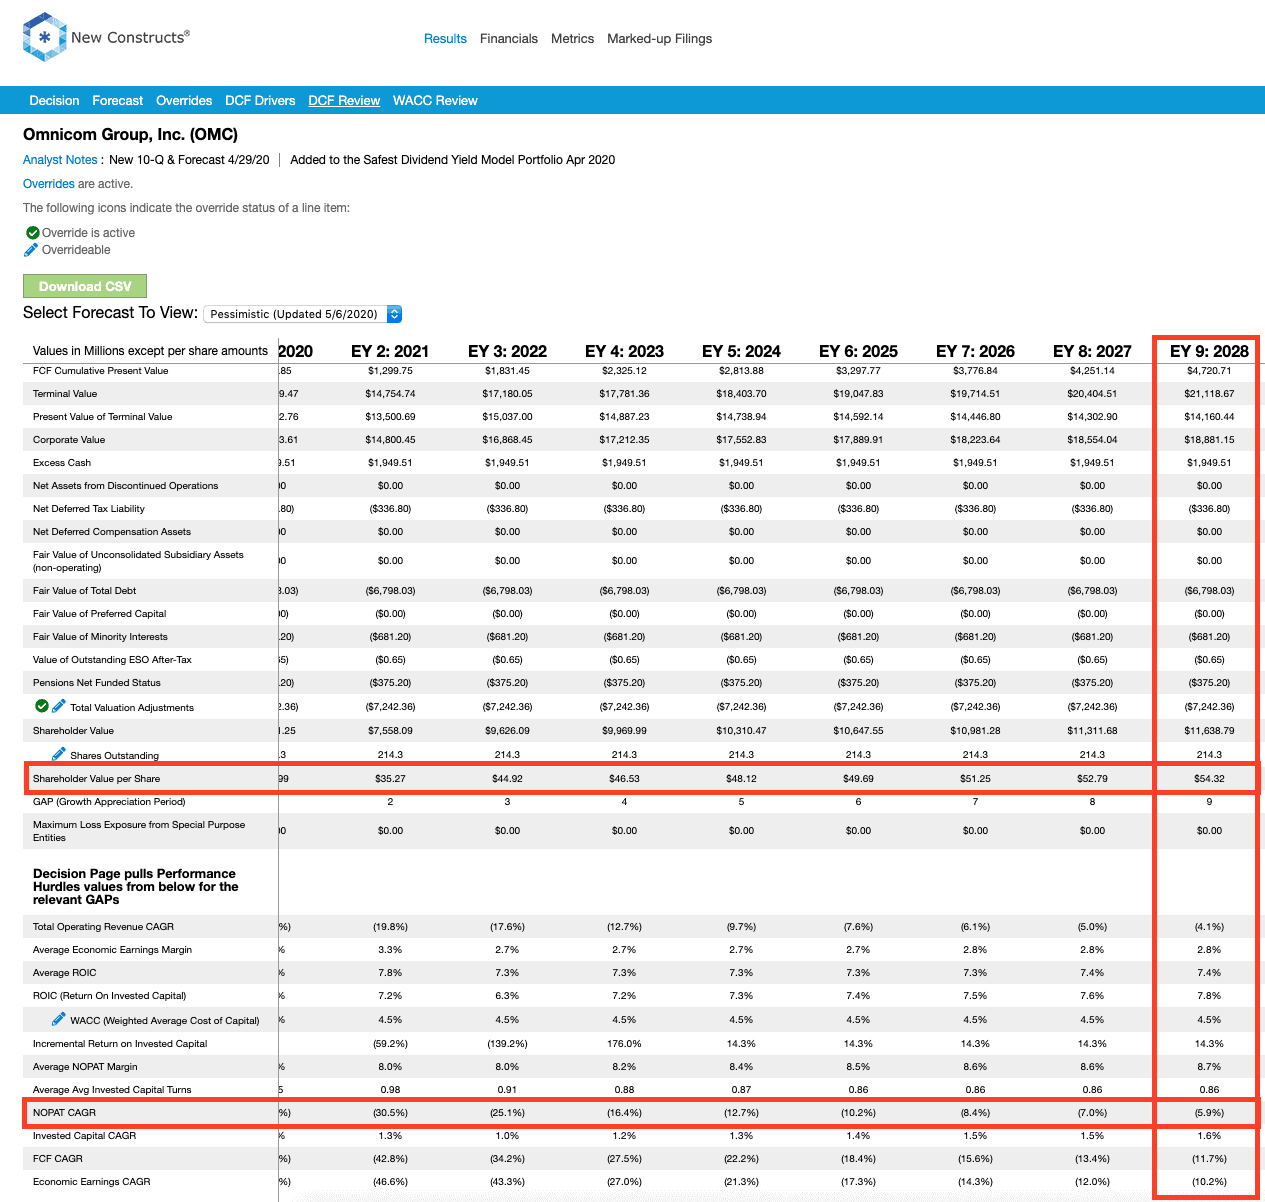Image resolution: width=1265 pixels, height=1202 pixels.
Task: Go to the DCF Review page
Action: click(x=344, y=101)
